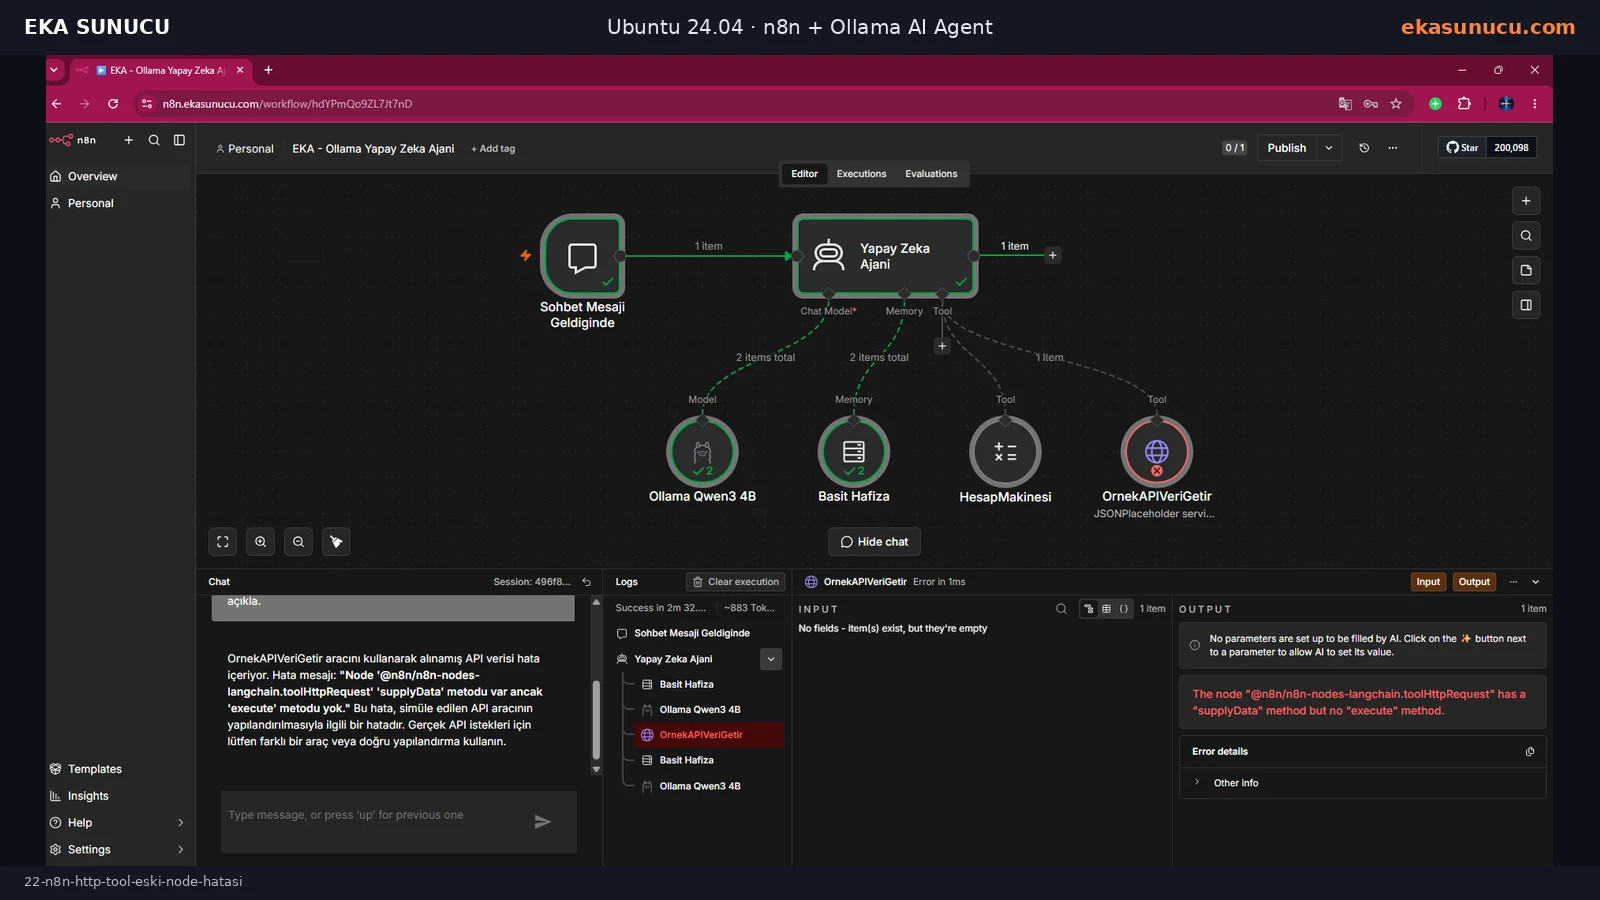The width and height of the screenshot is (1600, 900).
Task: Select the Ollama Qwen3 4B model node
Action: [702, 451]
